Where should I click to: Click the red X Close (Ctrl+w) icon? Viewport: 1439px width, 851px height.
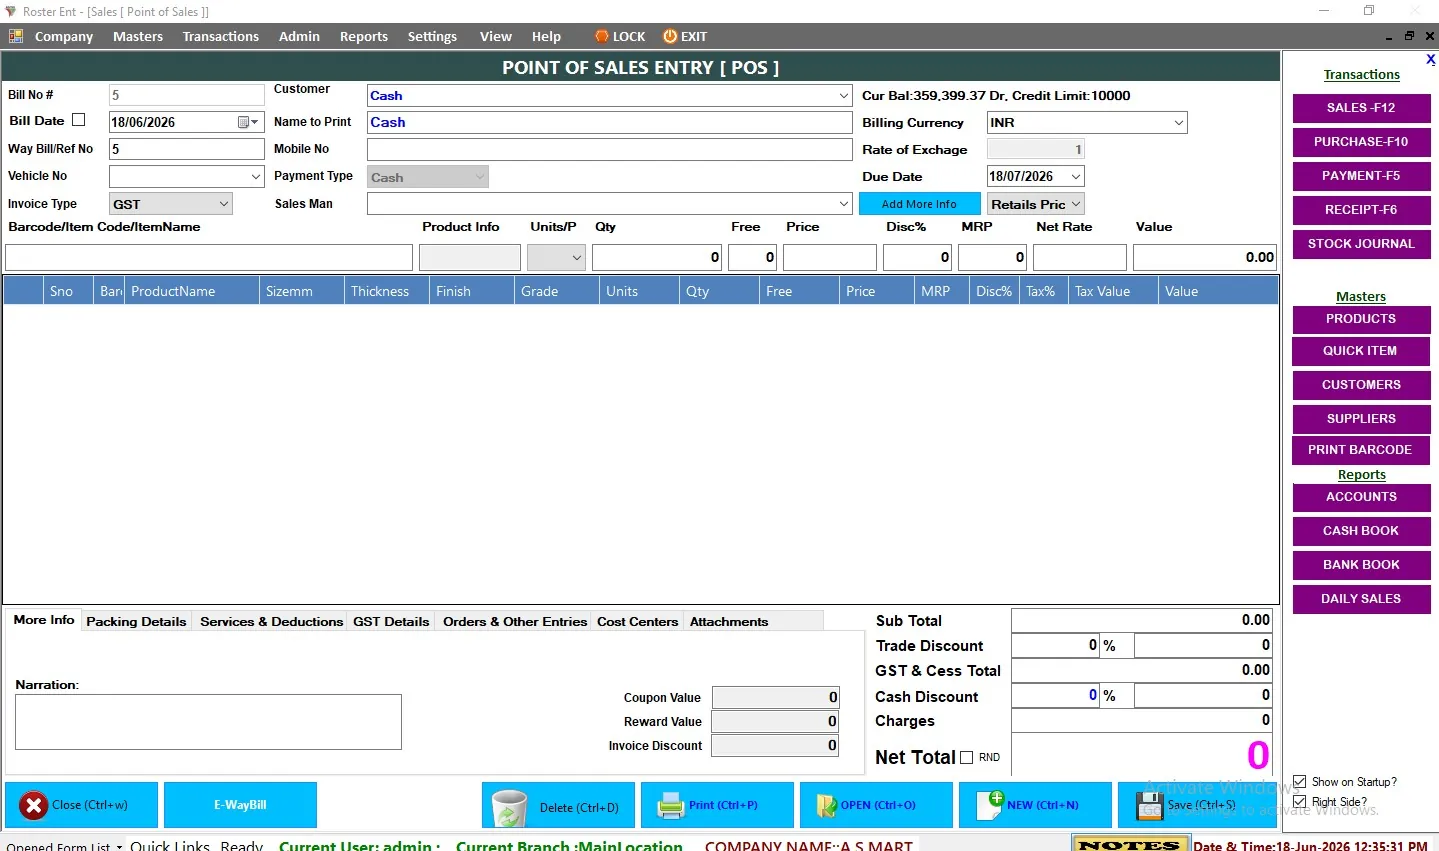click(33, 805)
